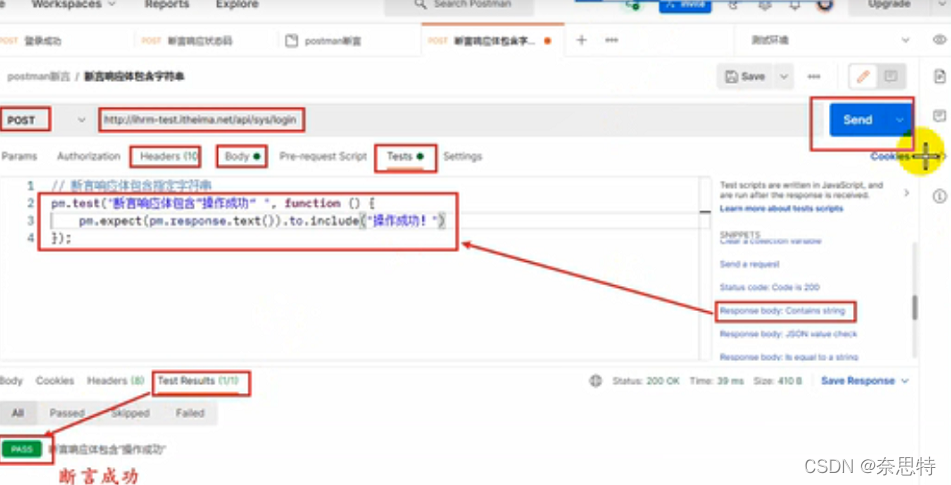Switch to Pre-request Script tab
Image resolution: width=951 pixels, height=485 pixels.
pos(323,156)
